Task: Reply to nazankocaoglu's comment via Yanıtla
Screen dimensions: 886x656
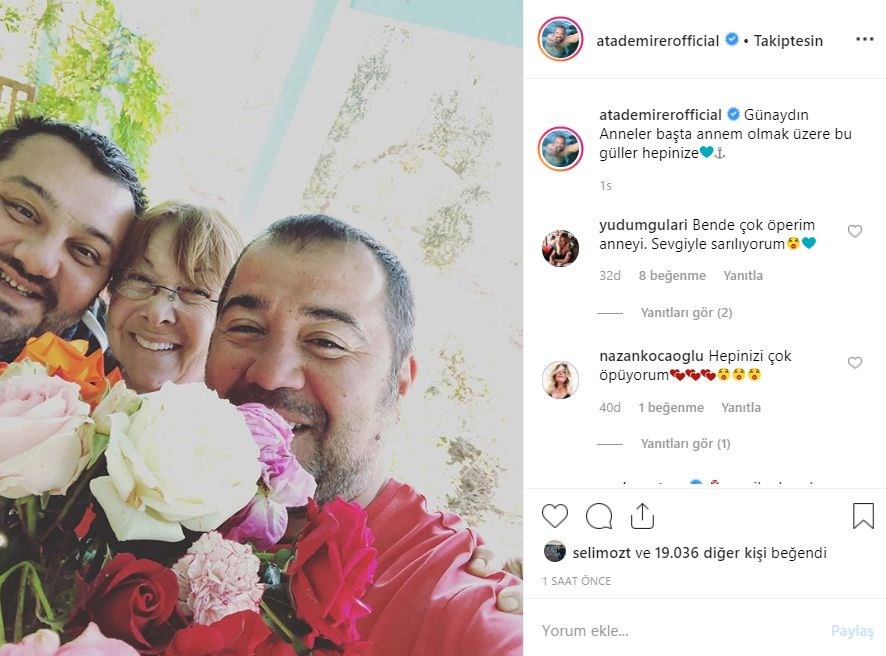Action: (741, 407)
